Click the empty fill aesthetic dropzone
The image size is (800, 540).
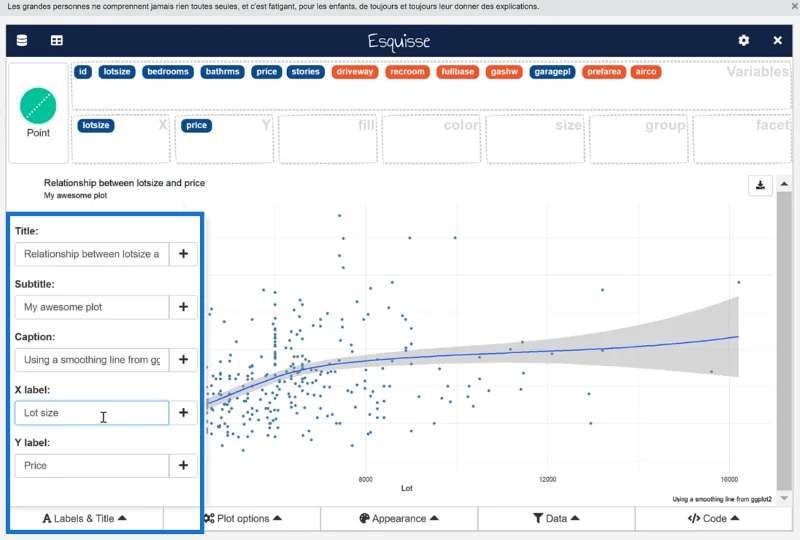click(328, 139)
